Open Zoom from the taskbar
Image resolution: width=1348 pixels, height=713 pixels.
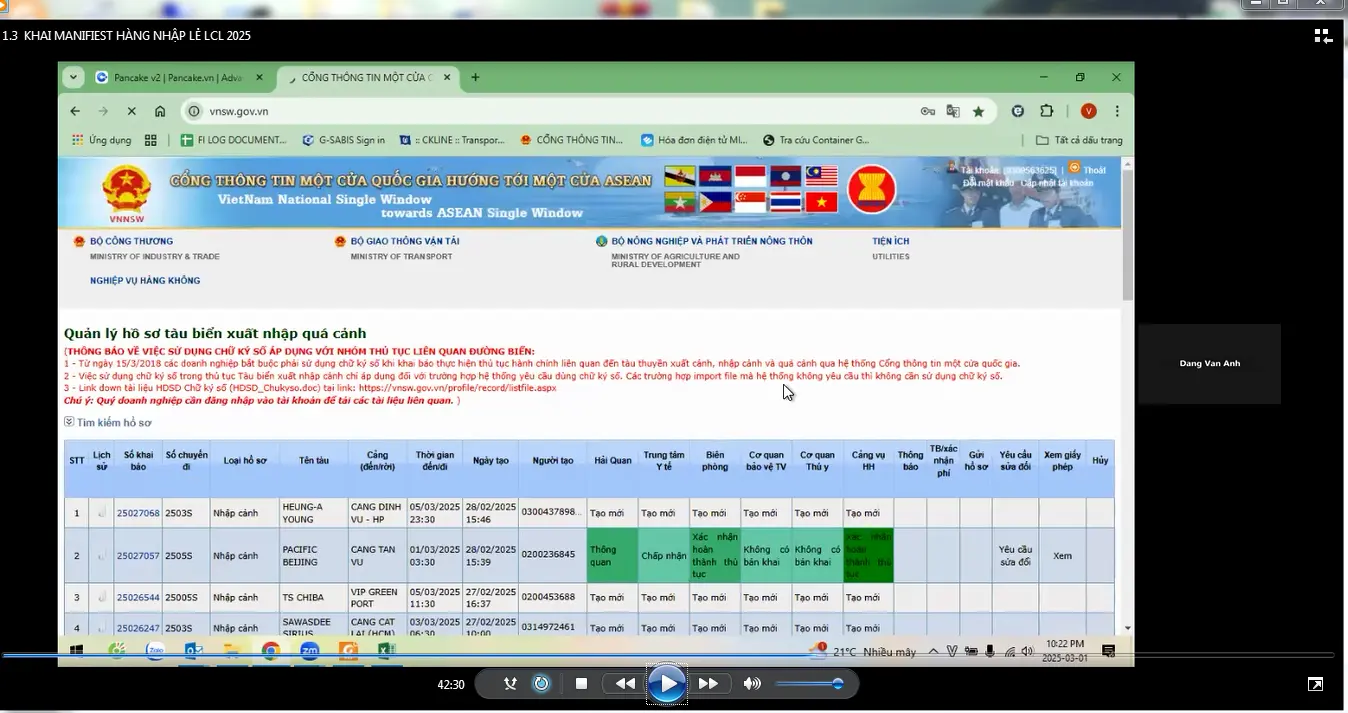(309, 651)
